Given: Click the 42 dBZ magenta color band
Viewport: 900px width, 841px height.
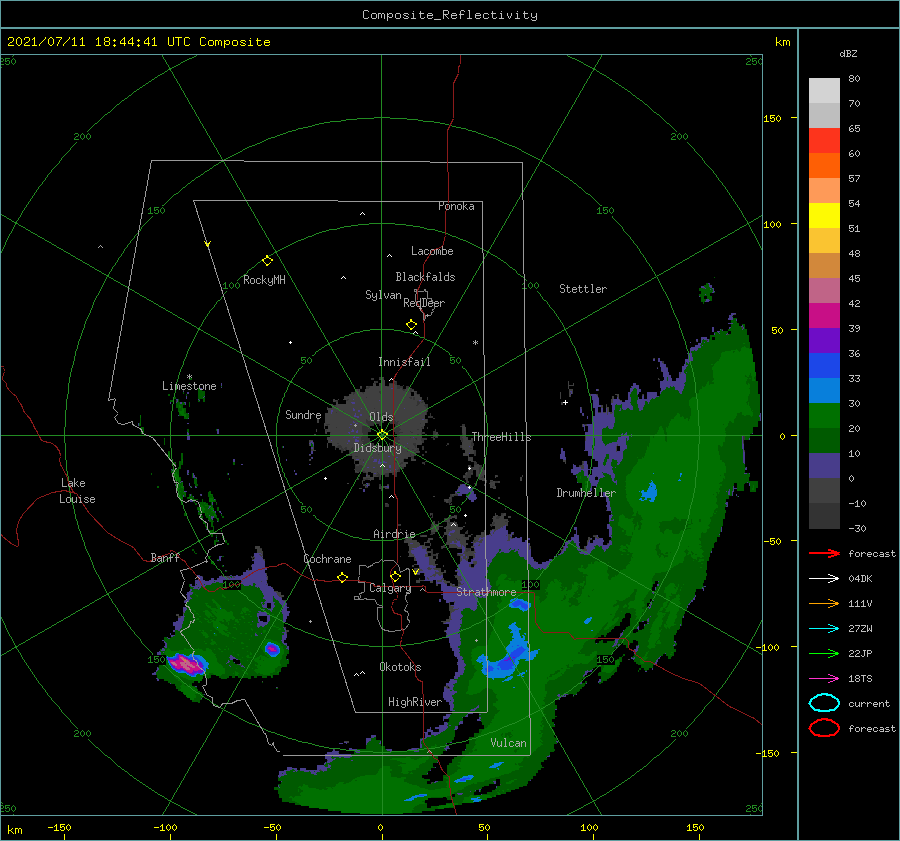Looking at the screenshot, I should pyautogui.click(x=824, y=316).
